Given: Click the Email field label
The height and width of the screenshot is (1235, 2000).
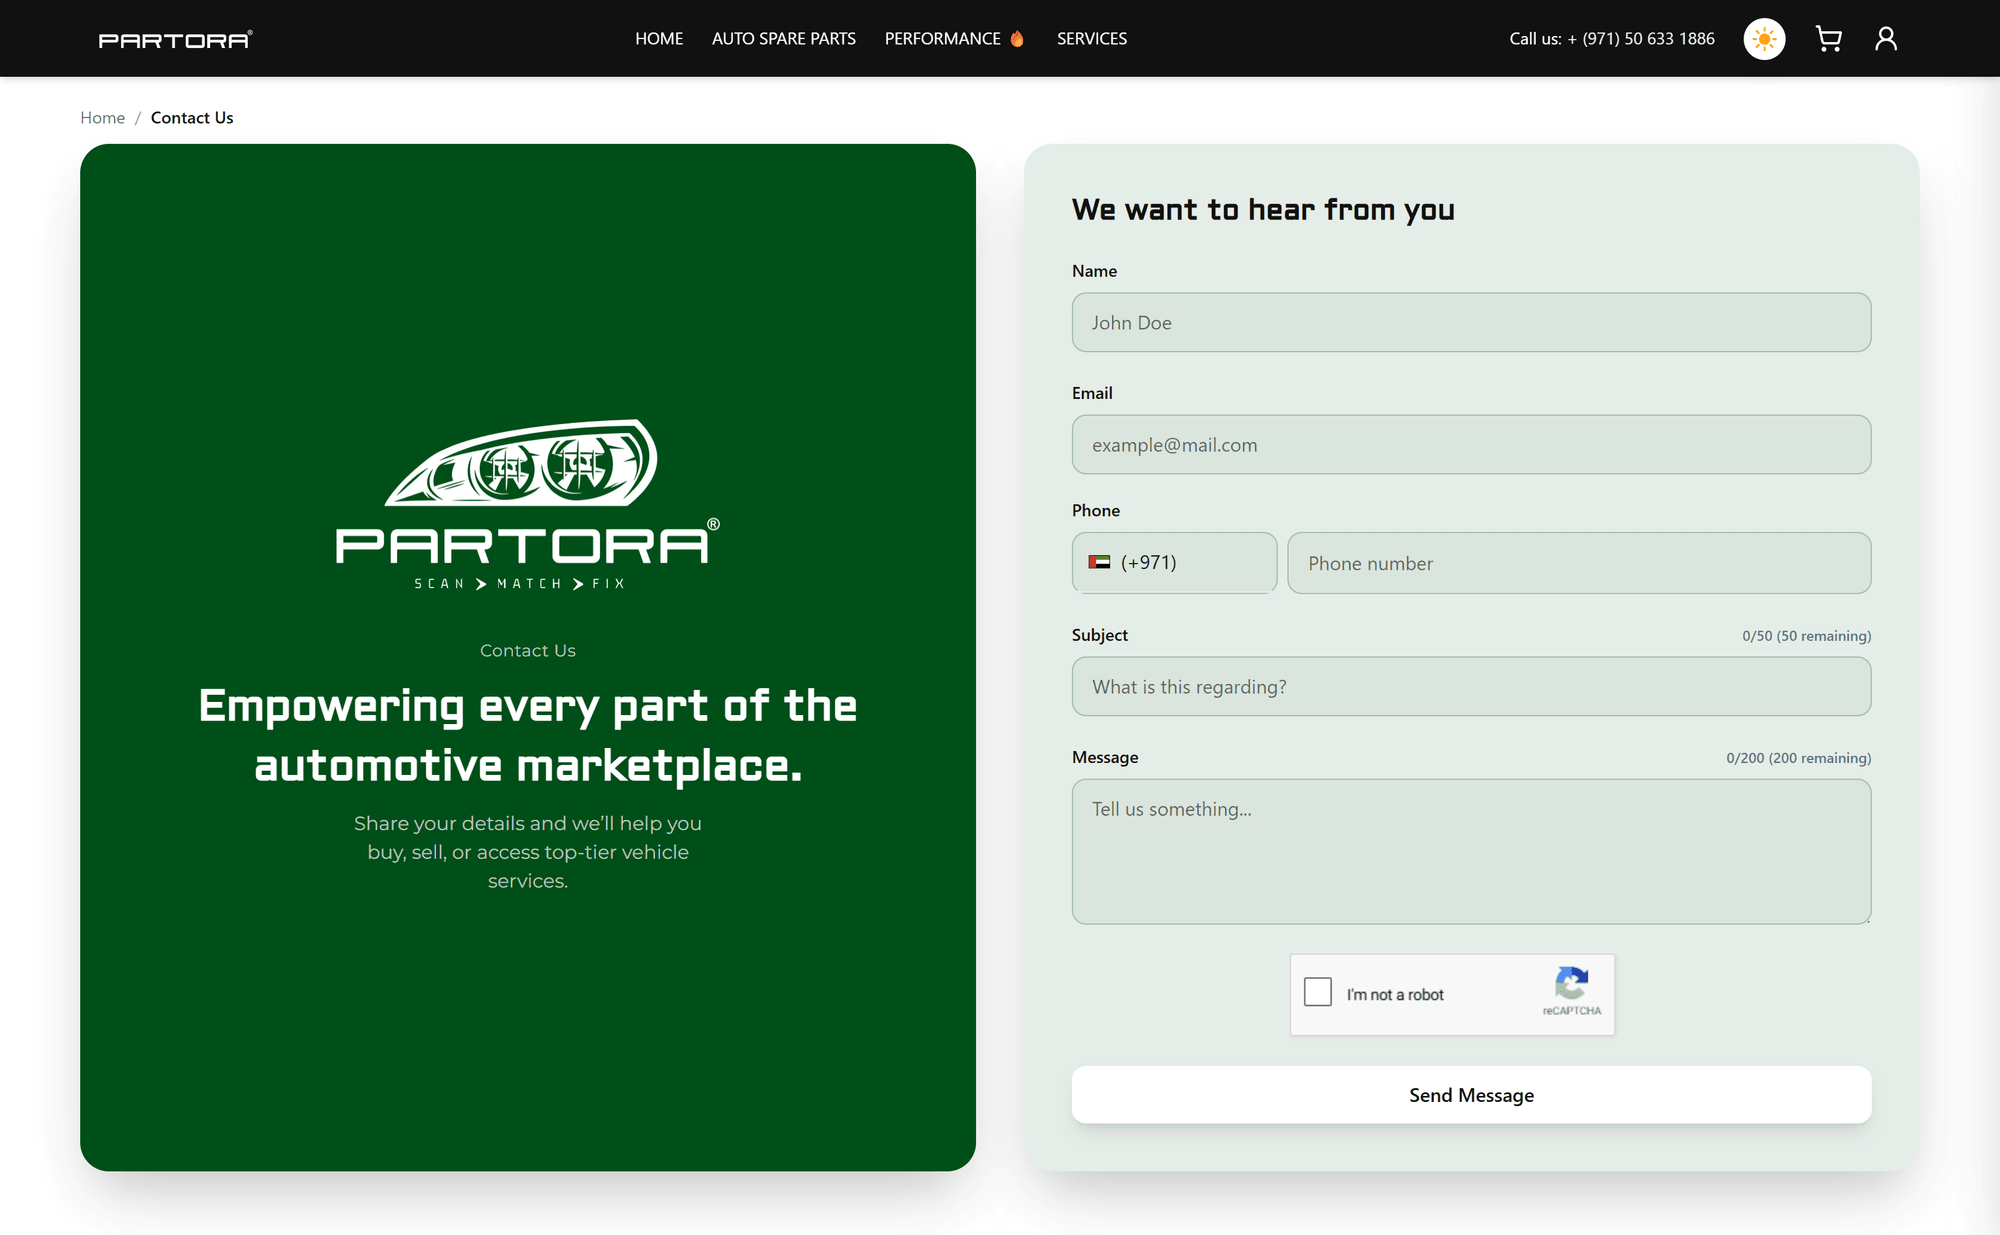Looking at the screenshot, I should (1092, 393).
